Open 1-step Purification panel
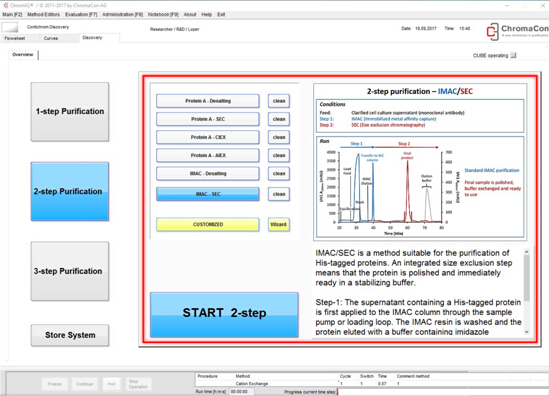Viewport: 549px width, 396px height. pos(70,112)
